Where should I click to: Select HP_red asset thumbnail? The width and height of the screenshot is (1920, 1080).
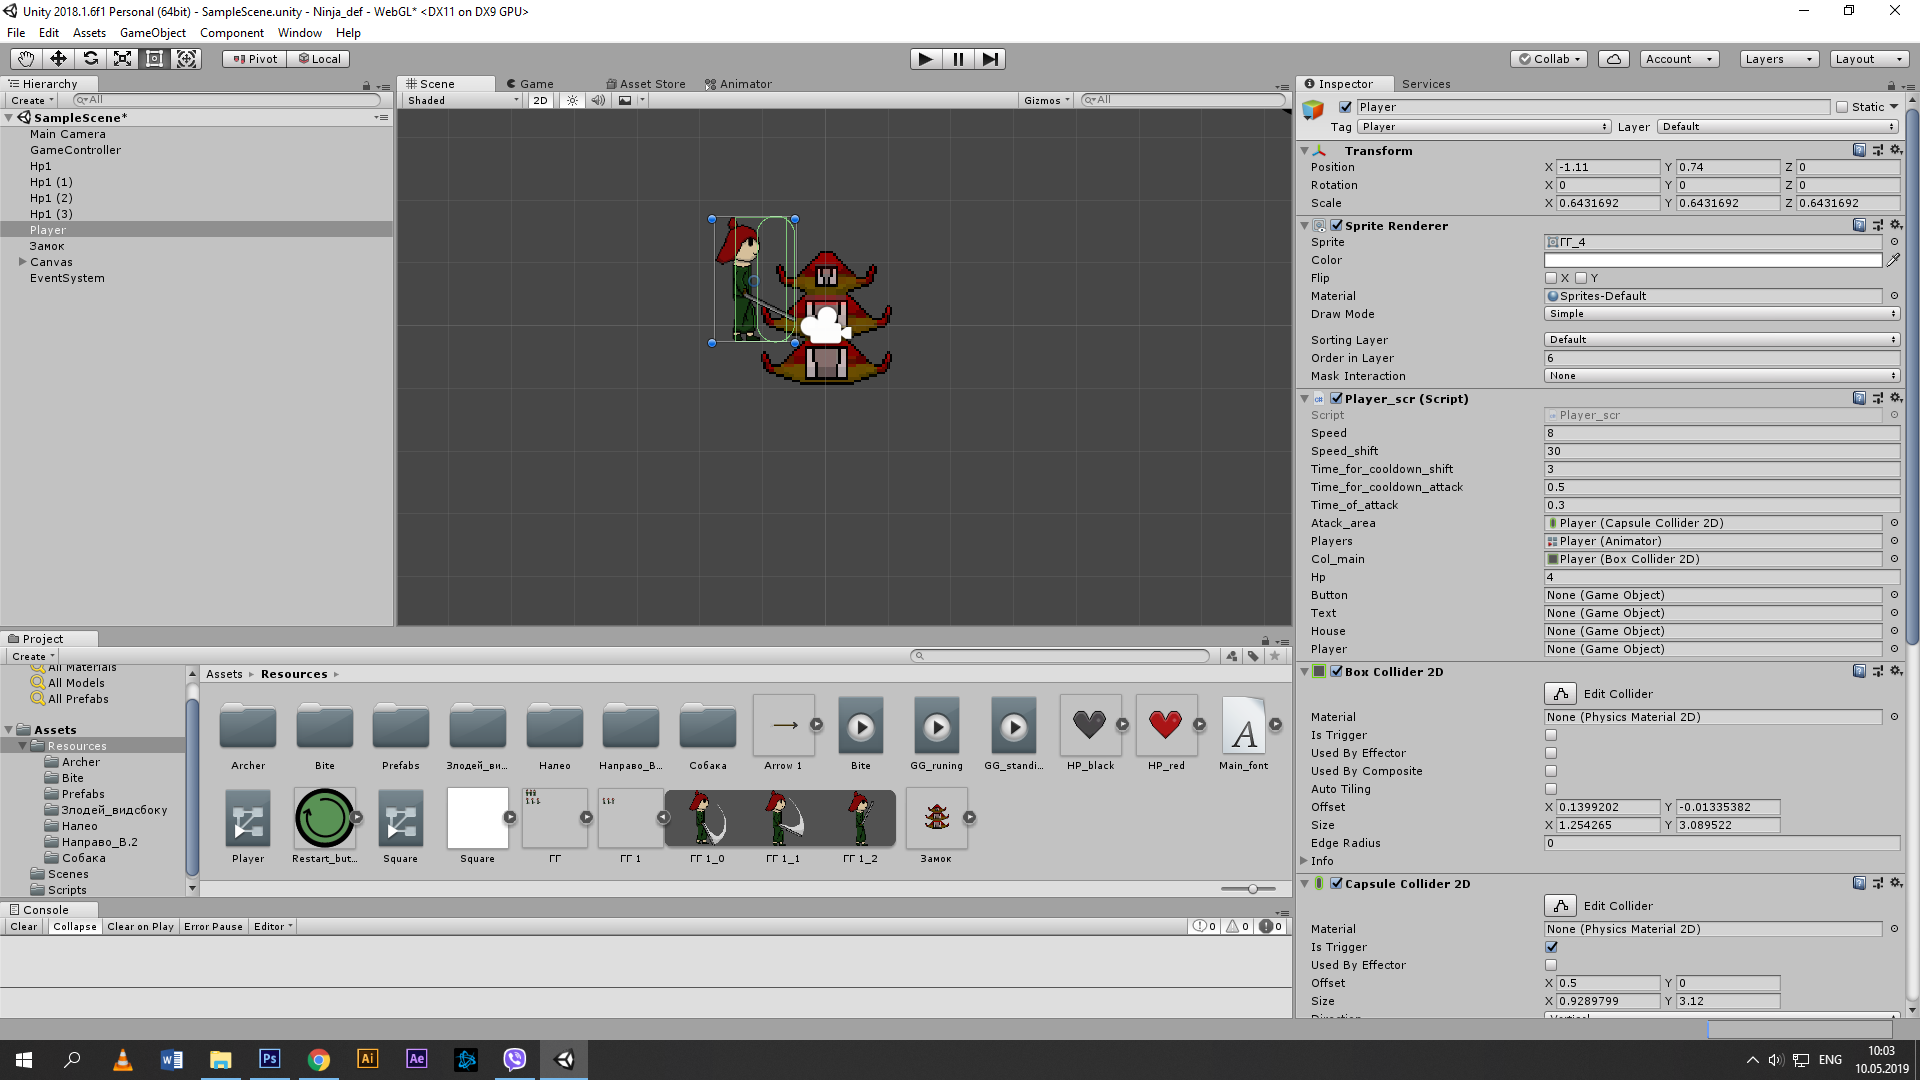(1165, 725)
